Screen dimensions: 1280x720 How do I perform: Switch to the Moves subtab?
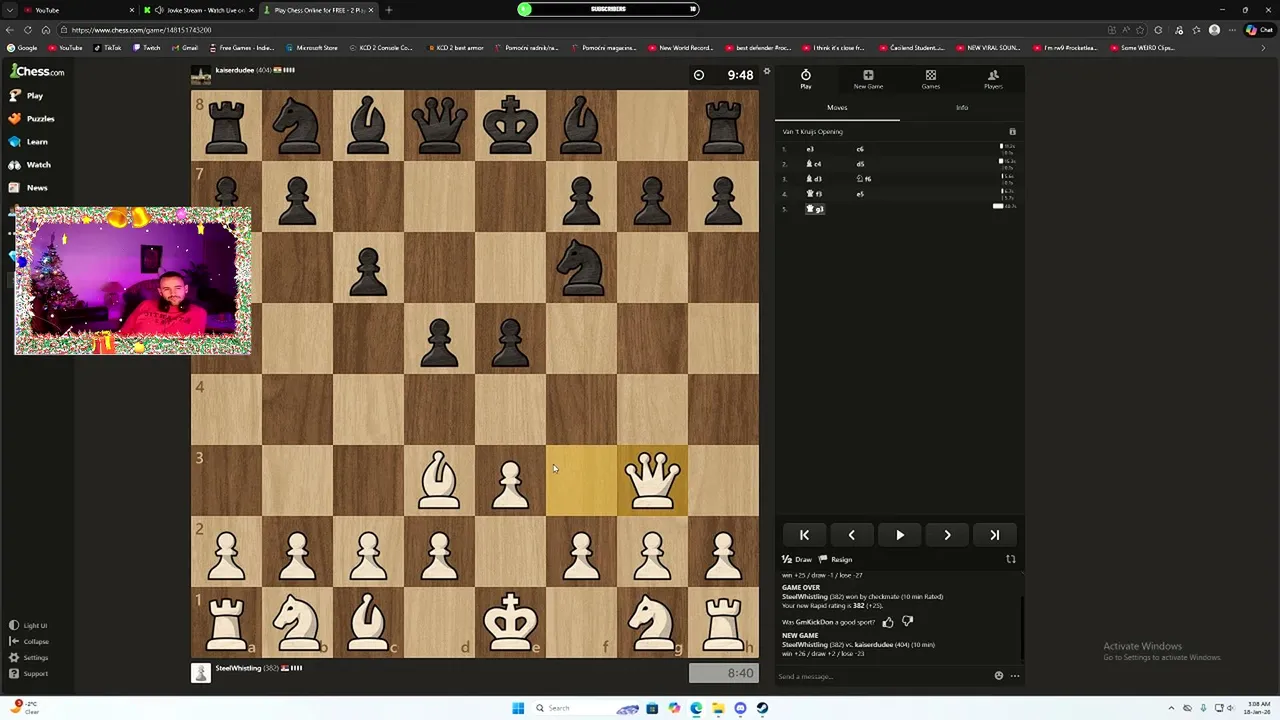837,108
